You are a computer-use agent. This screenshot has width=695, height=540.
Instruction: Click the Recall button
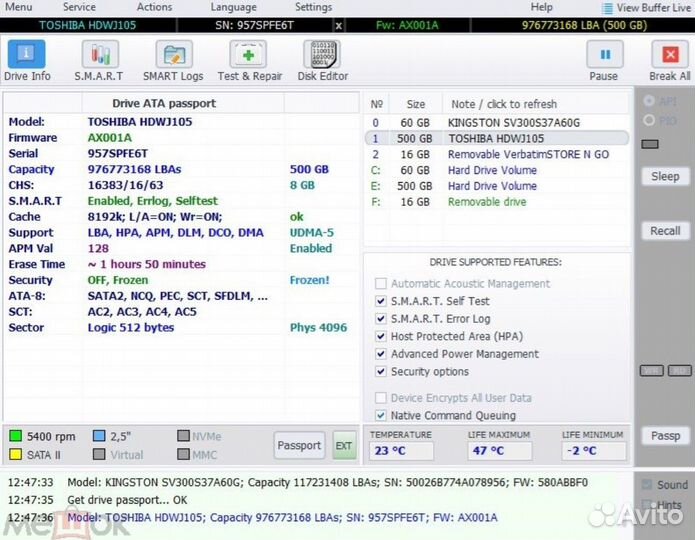[x=665, y=231]
